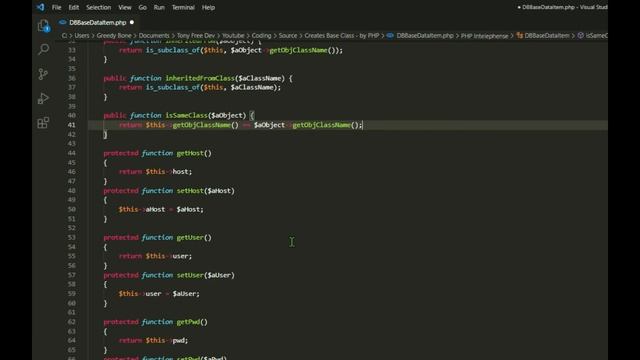Click $aUser parameter in setUser signature

coord(219,275)
